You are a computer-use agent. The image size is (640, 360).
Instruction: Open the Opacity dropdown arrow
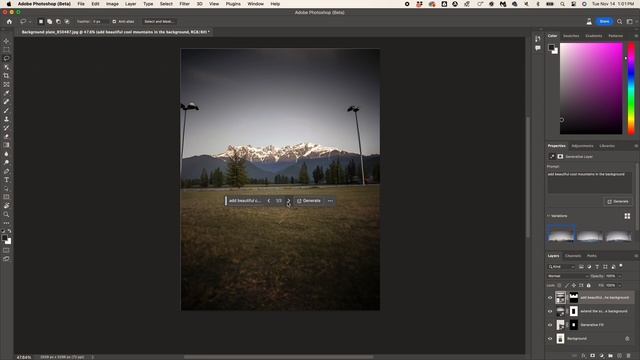pyautogui.click(x=620, y=276)
